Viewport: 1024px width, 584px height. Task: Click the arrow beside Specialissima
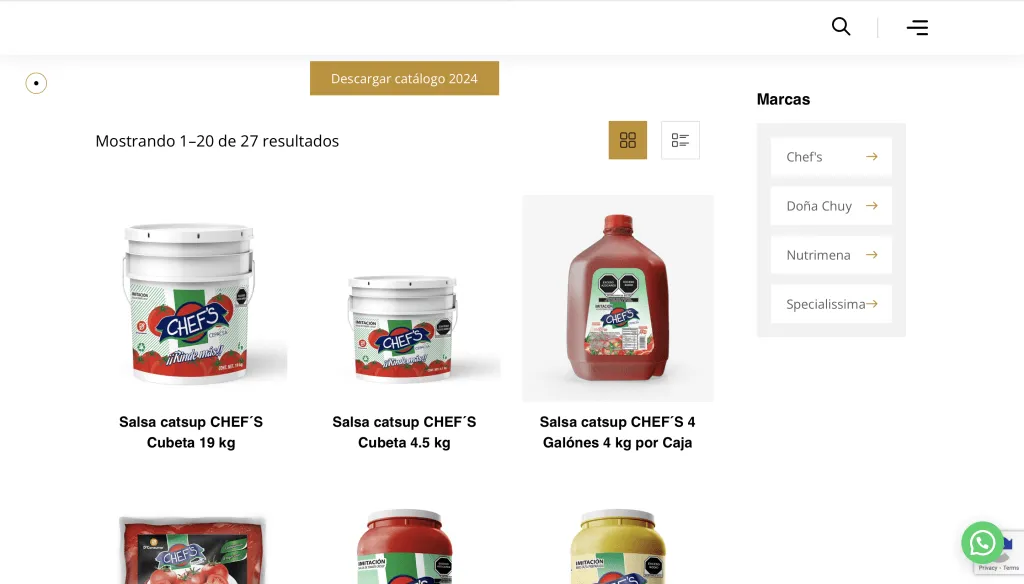(871, 304)
